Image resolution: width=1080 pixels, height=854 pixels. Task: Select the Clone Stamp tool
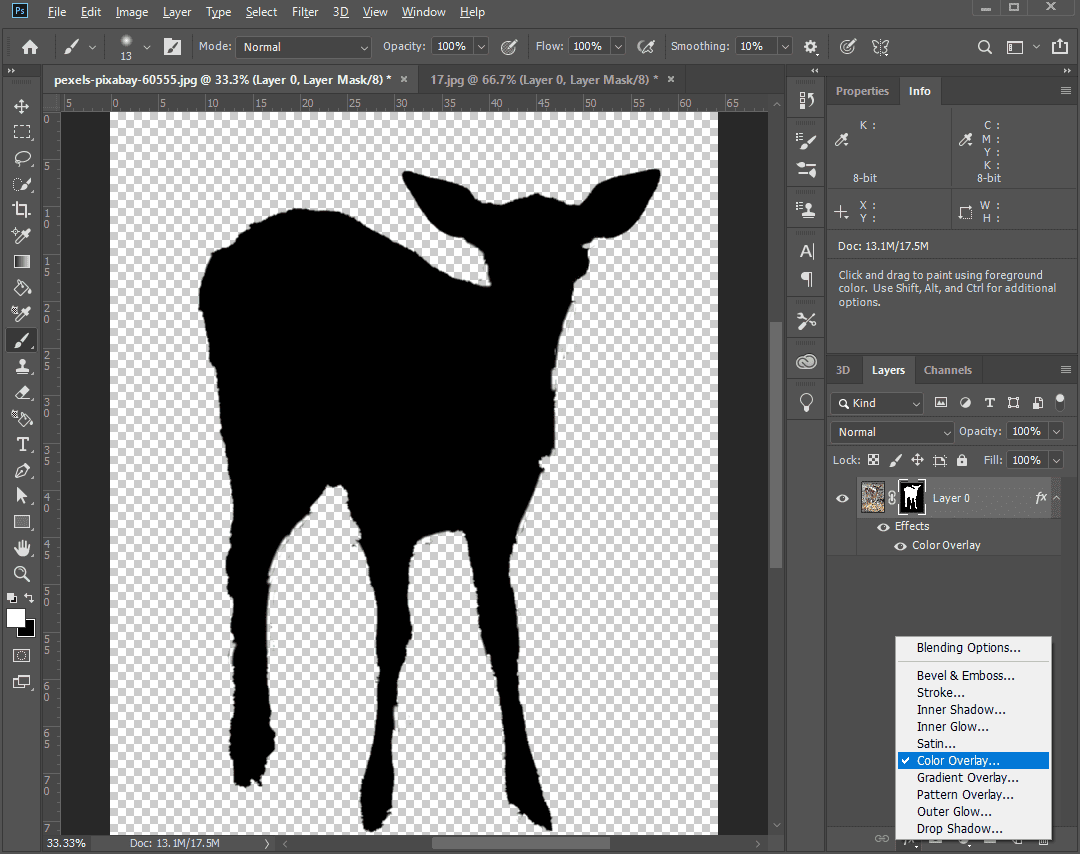(22, 366)
